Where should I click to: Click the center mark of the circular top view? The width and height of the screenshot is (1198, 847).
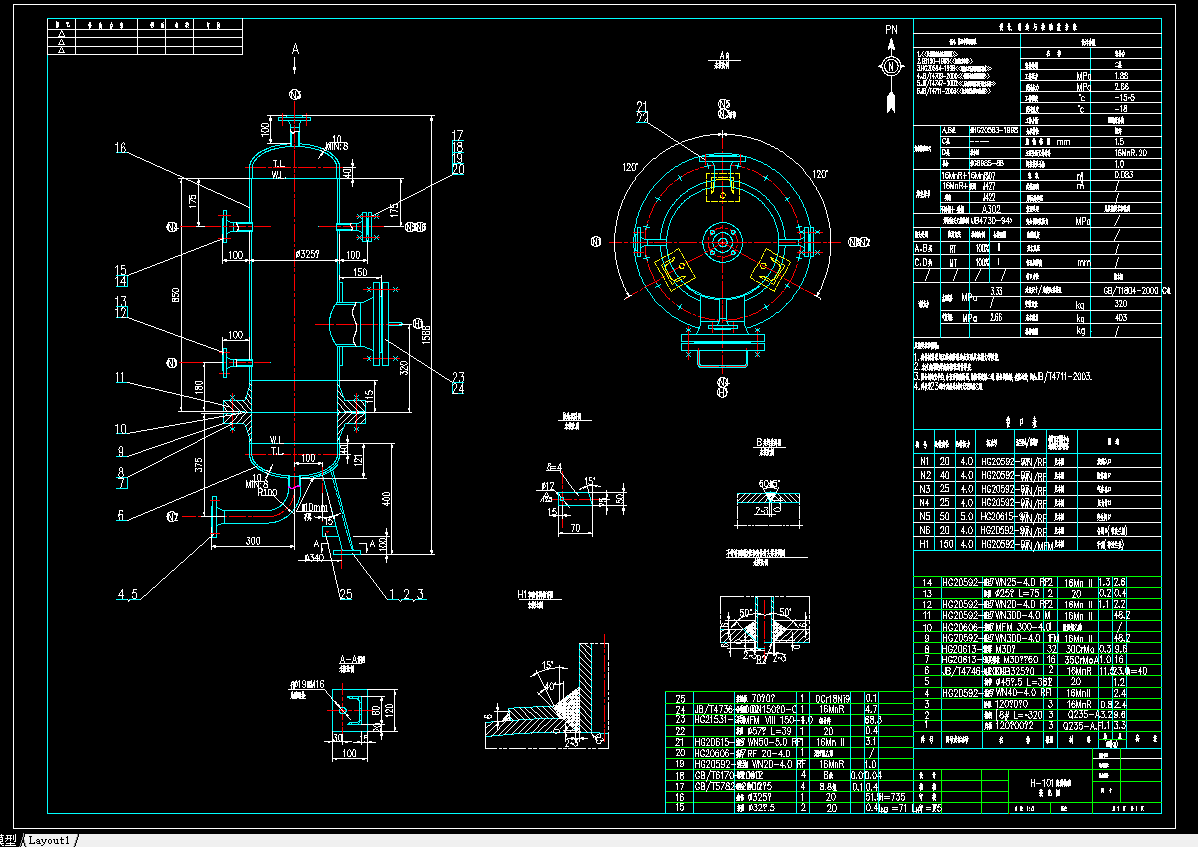click(x=722, y=240)
